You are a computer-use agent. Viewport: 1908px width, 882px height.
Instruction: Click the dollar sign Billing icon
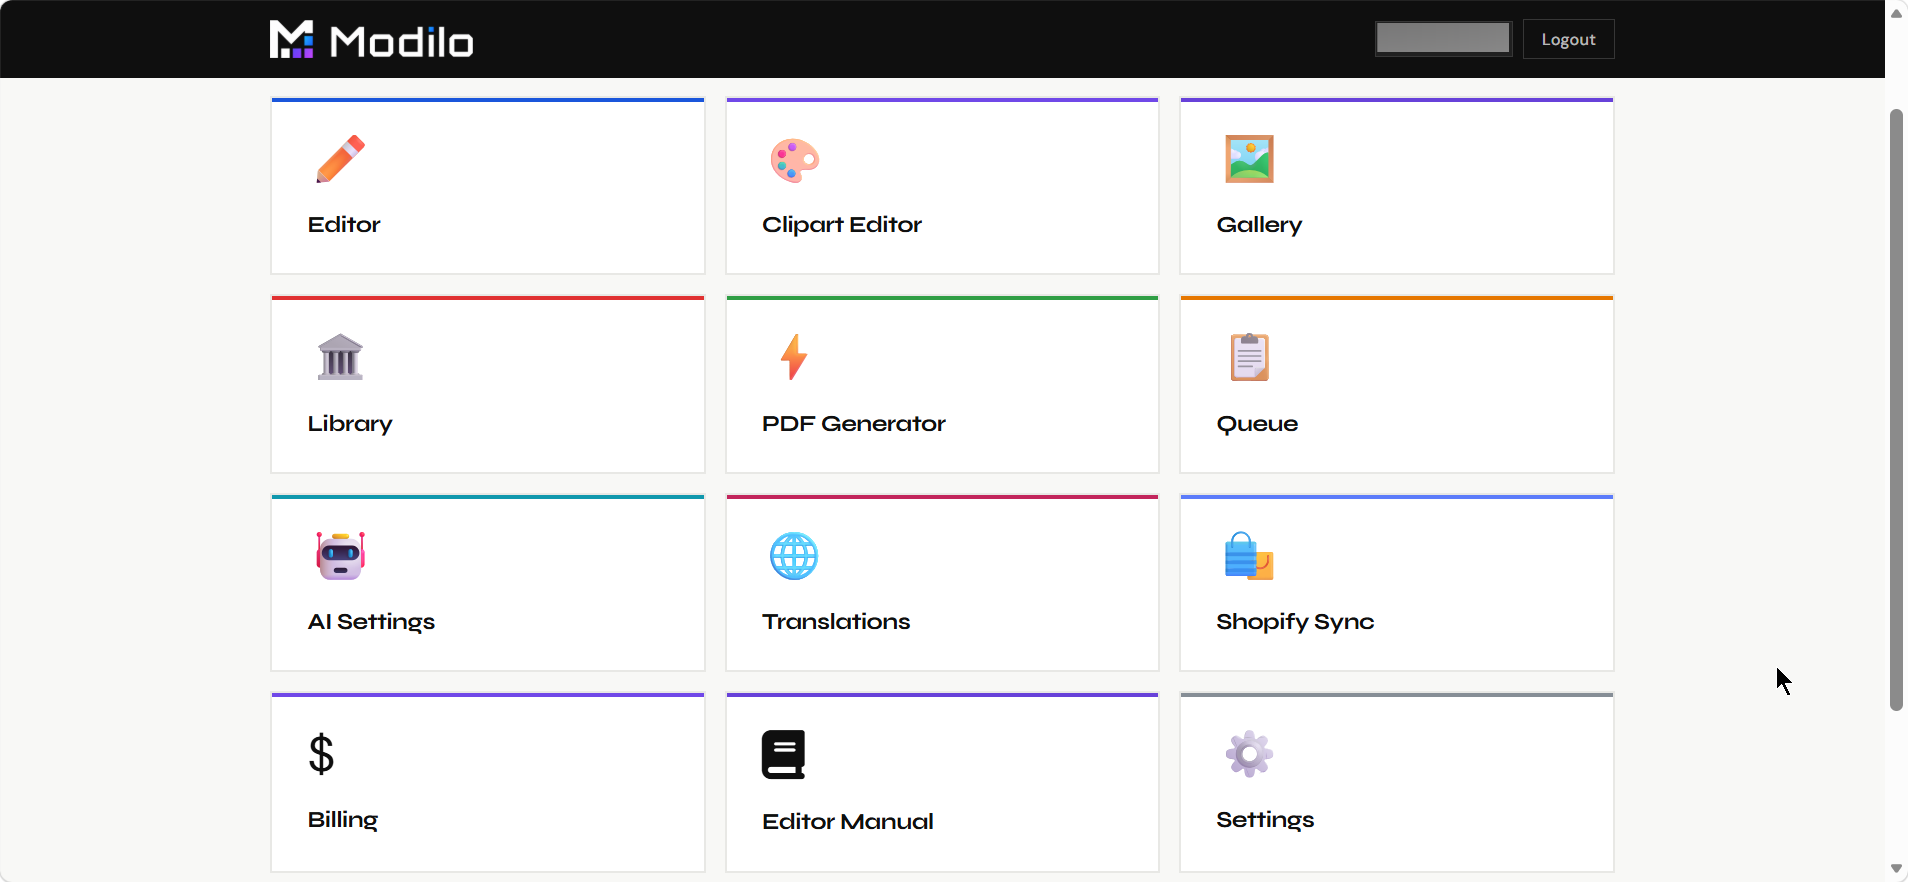(x=321, y=754)
